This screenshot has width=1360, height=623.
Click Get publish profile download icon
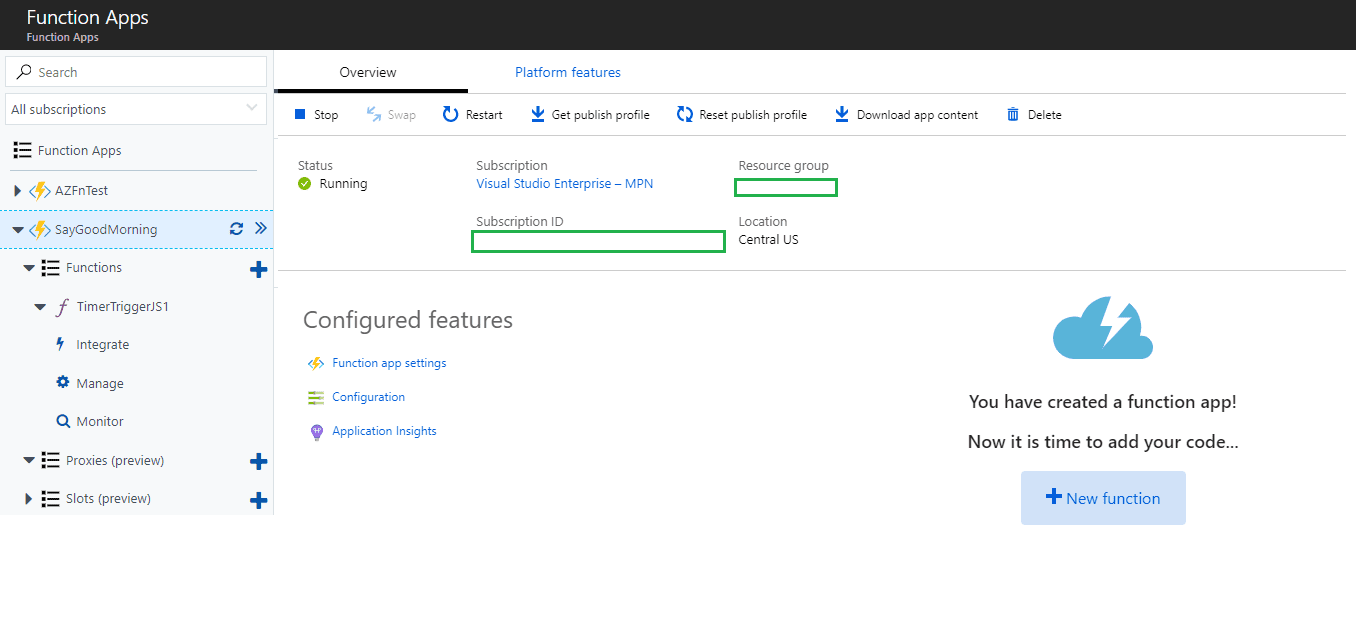[538, 115]
